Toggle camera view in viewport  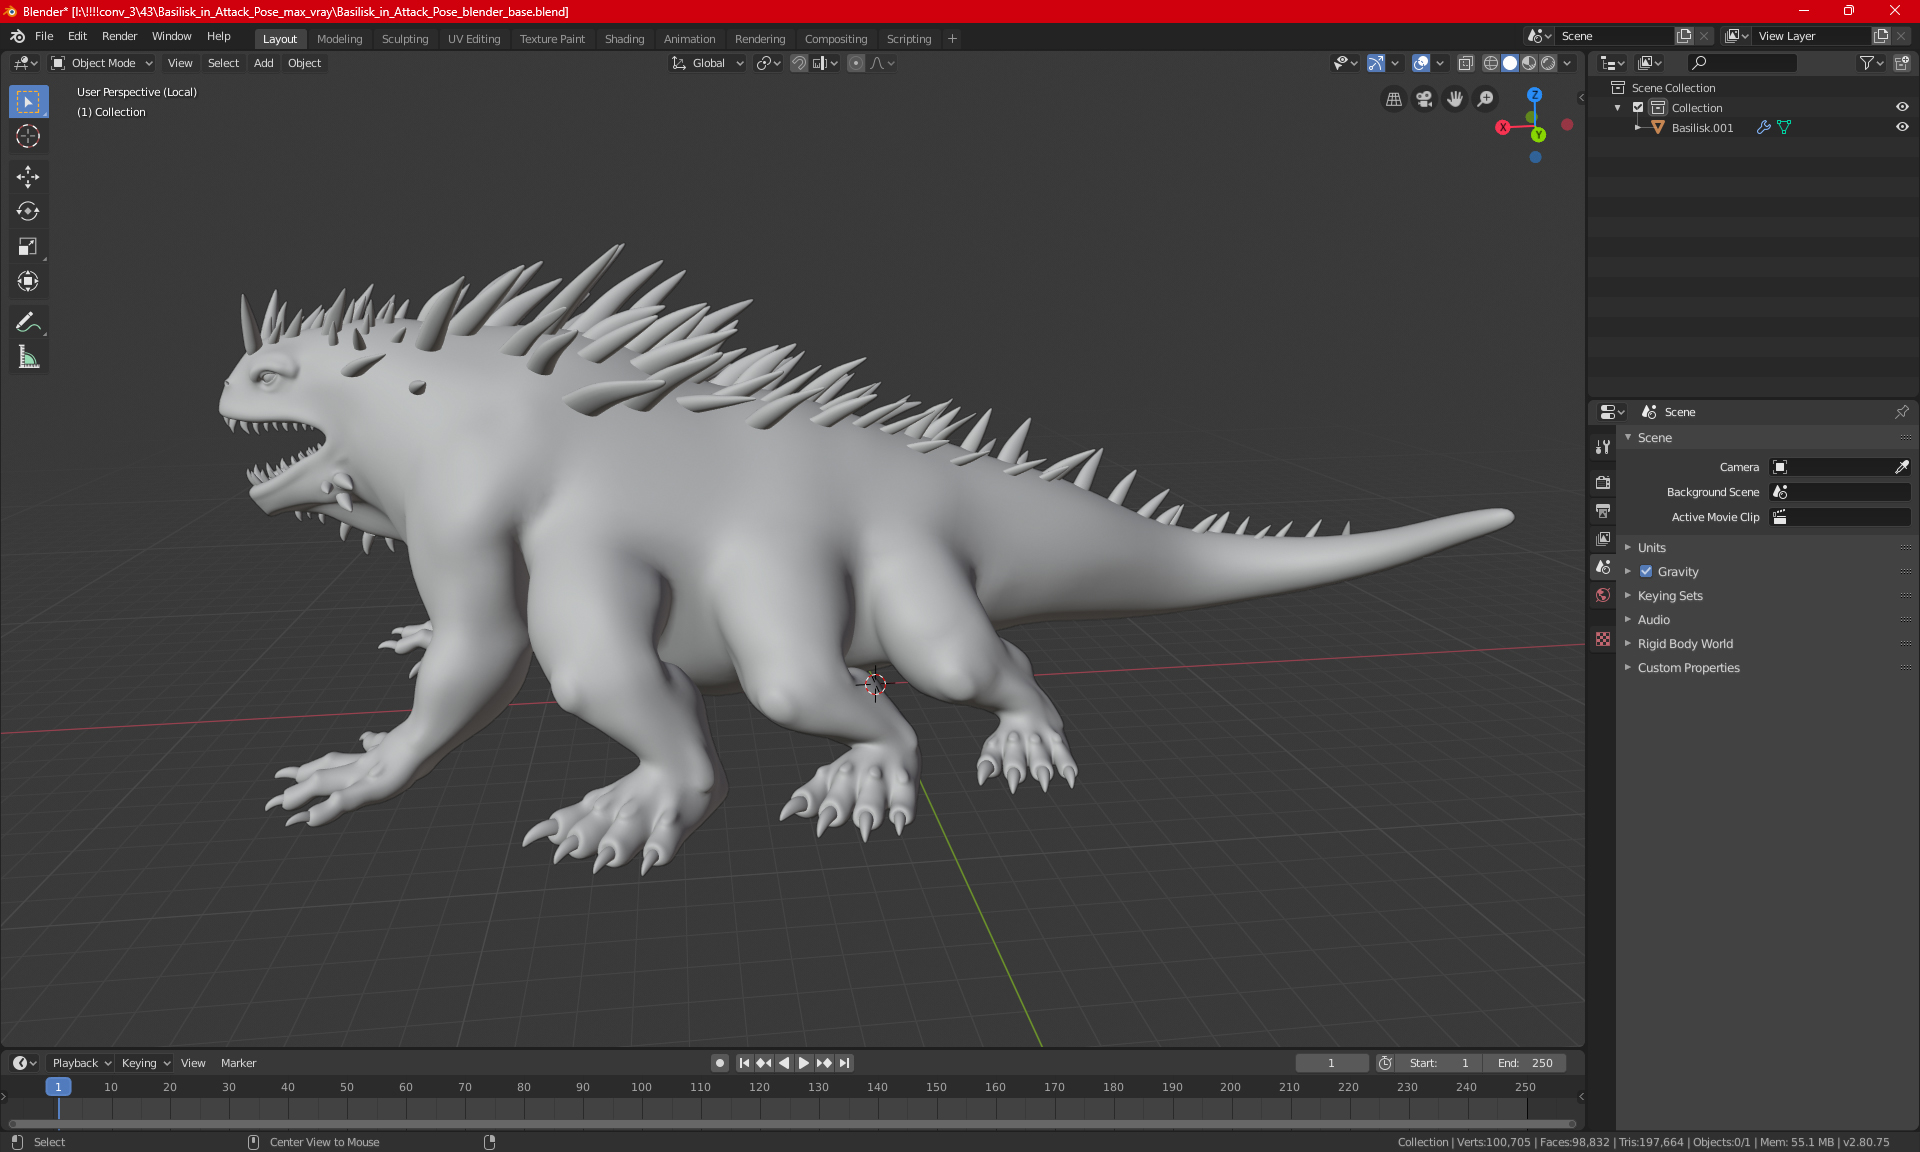pos(1424,99)
